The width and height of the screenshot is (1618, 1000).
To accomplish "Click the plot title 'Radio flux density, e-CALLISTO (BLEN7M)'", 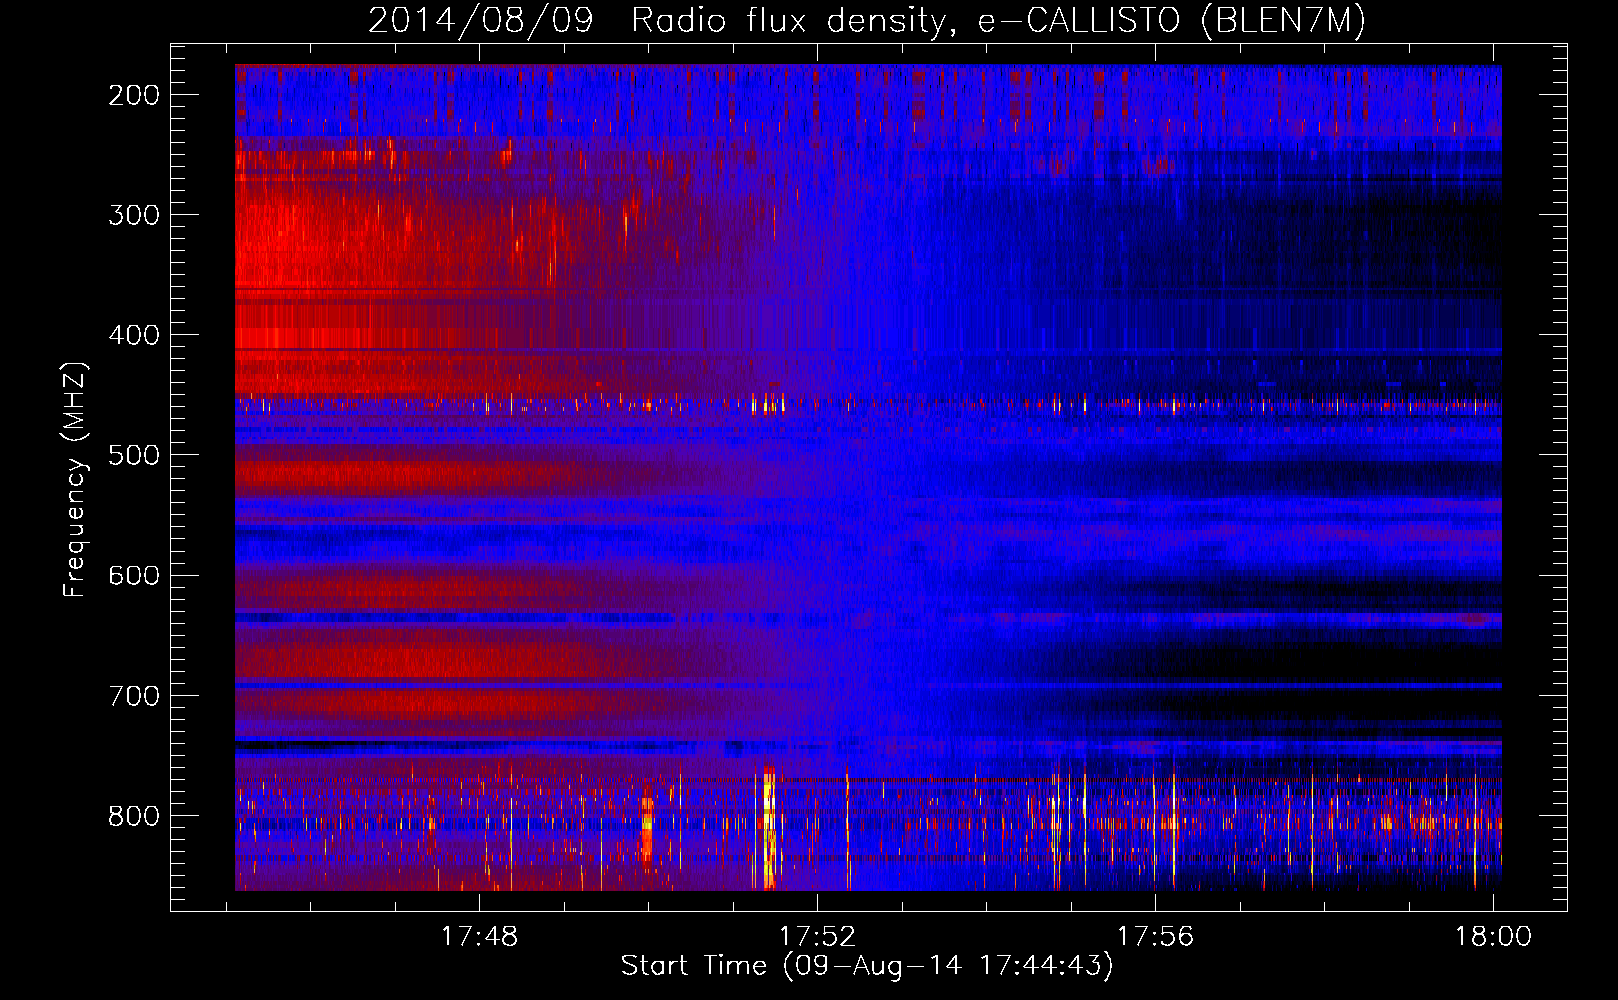I will pyautogui.click(x=998, y=20).
